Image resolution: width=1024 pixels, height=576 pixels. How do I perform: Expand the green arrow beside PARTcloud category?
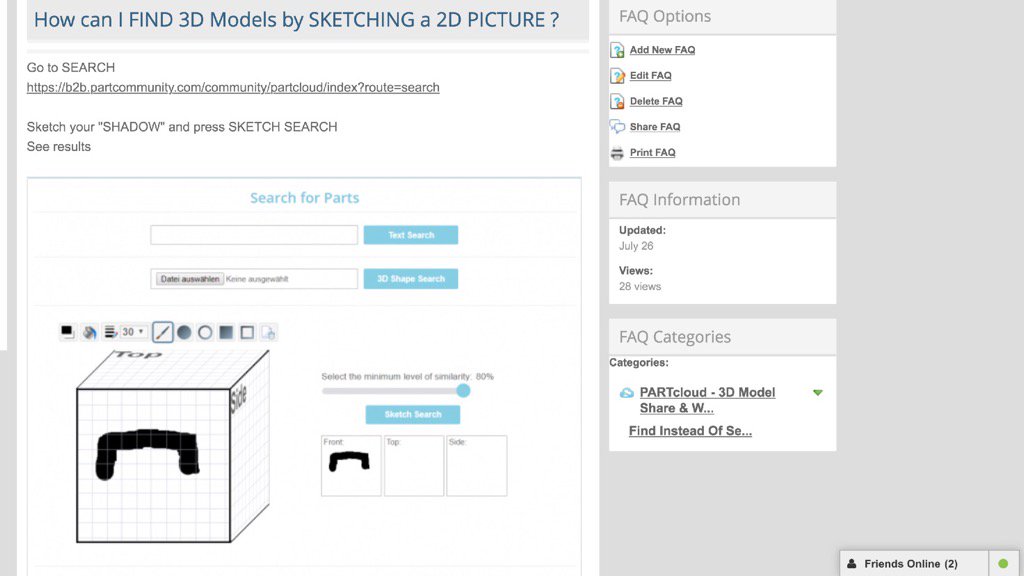tap(818, 392)
